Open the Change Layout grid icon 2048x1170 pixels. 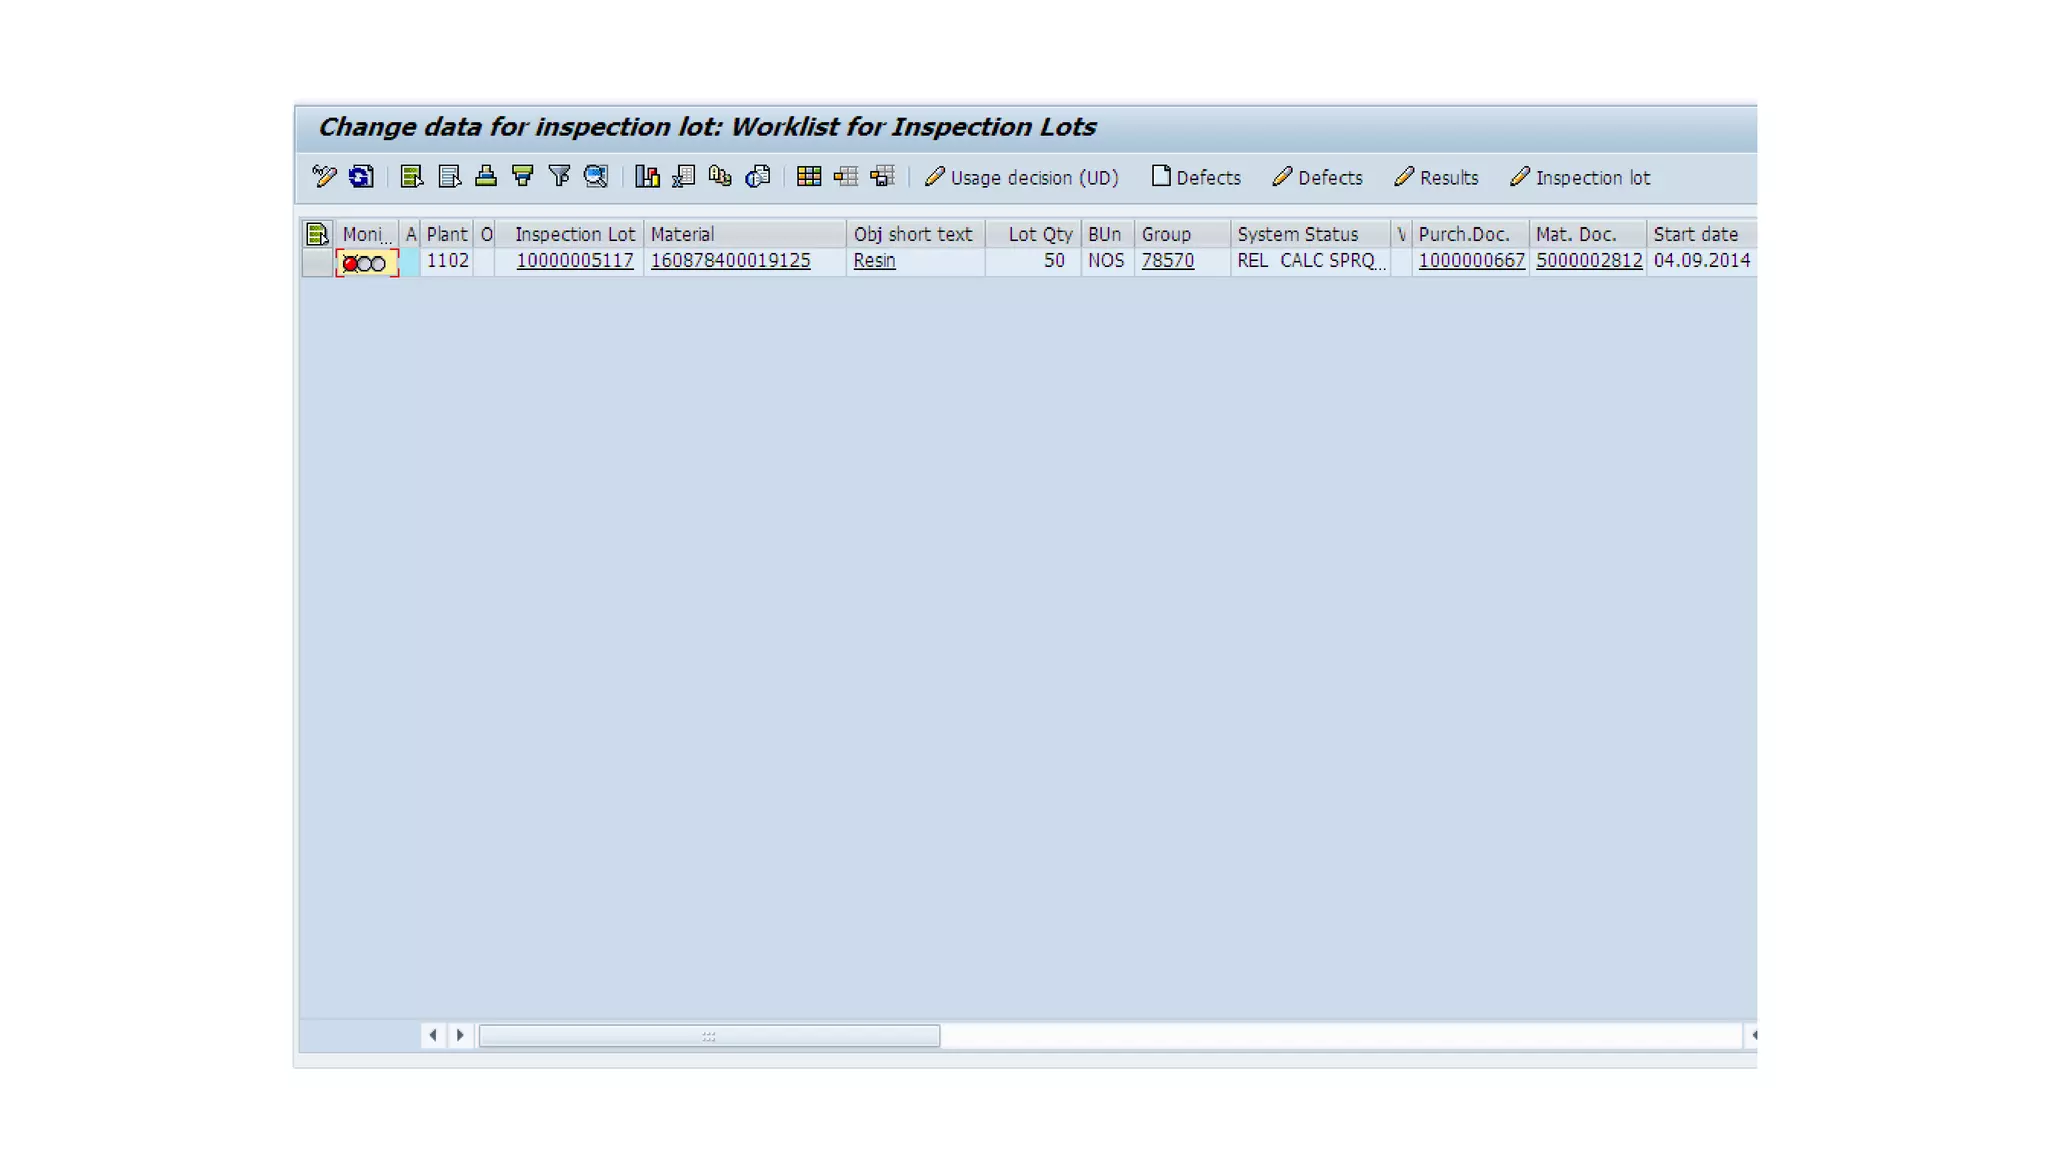point(809,177)
